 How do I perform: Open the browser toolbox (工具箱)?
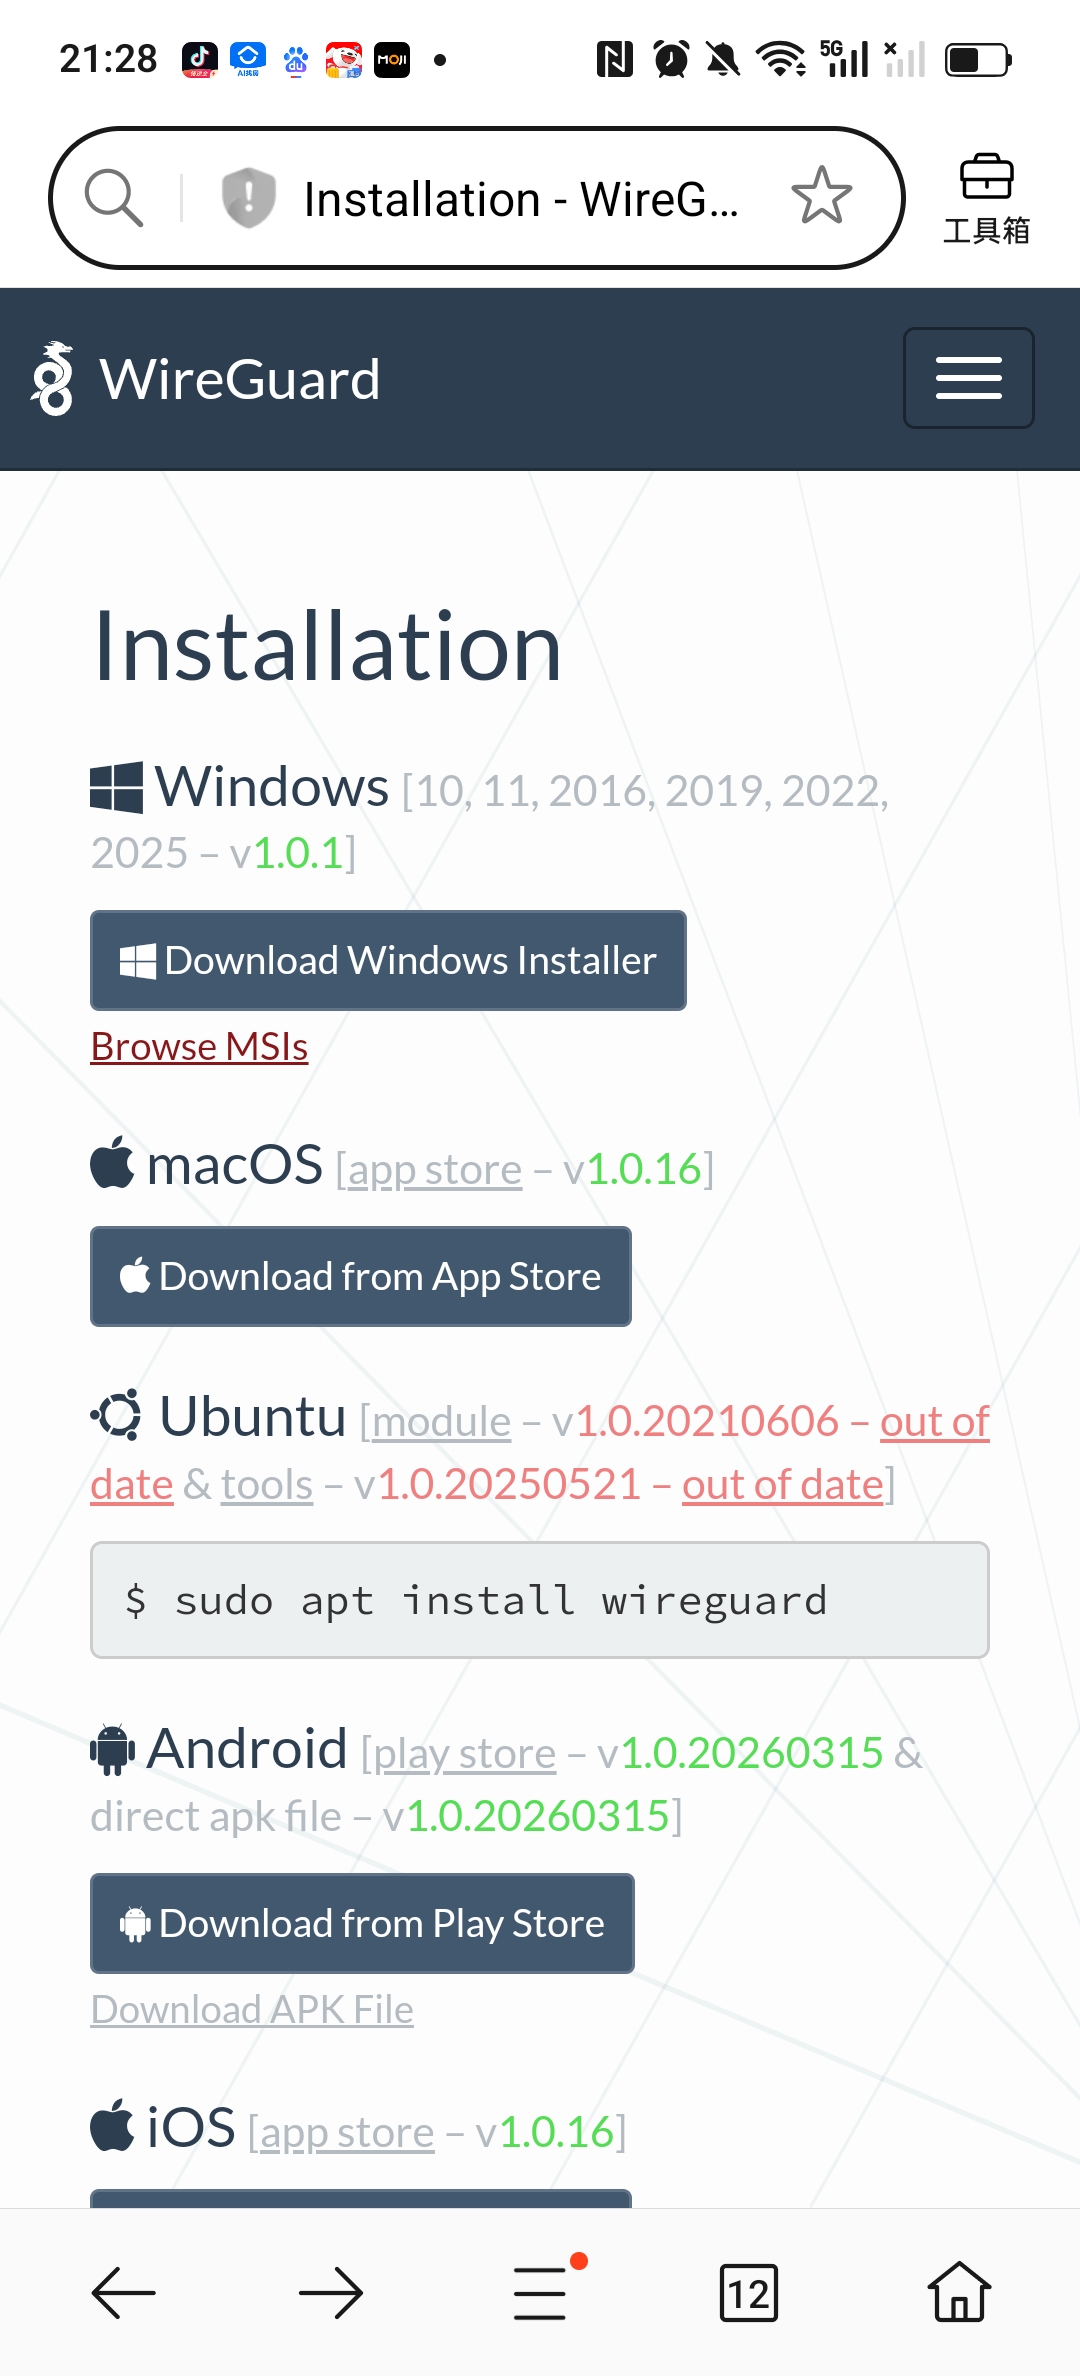click(986, 199)
